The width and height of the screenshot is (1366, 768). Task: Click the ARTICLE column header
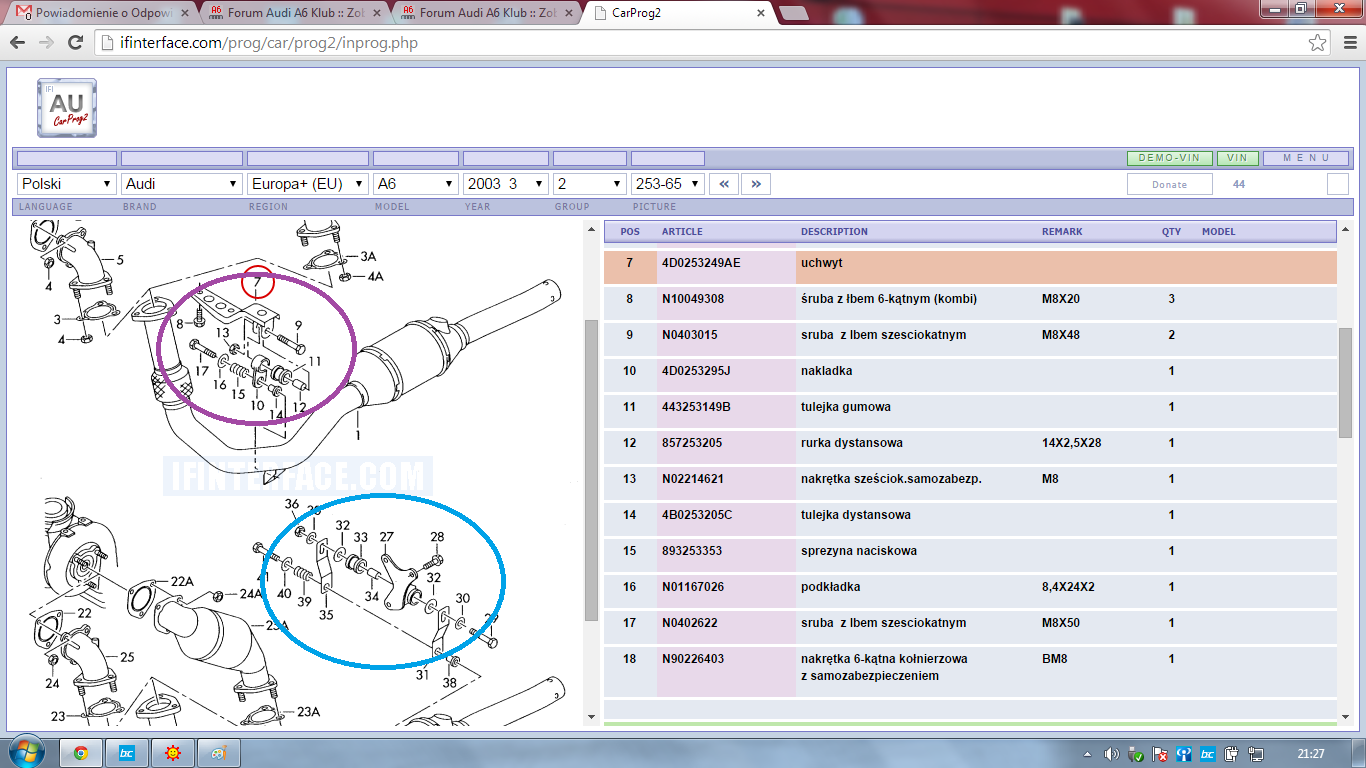coord(682,232)
